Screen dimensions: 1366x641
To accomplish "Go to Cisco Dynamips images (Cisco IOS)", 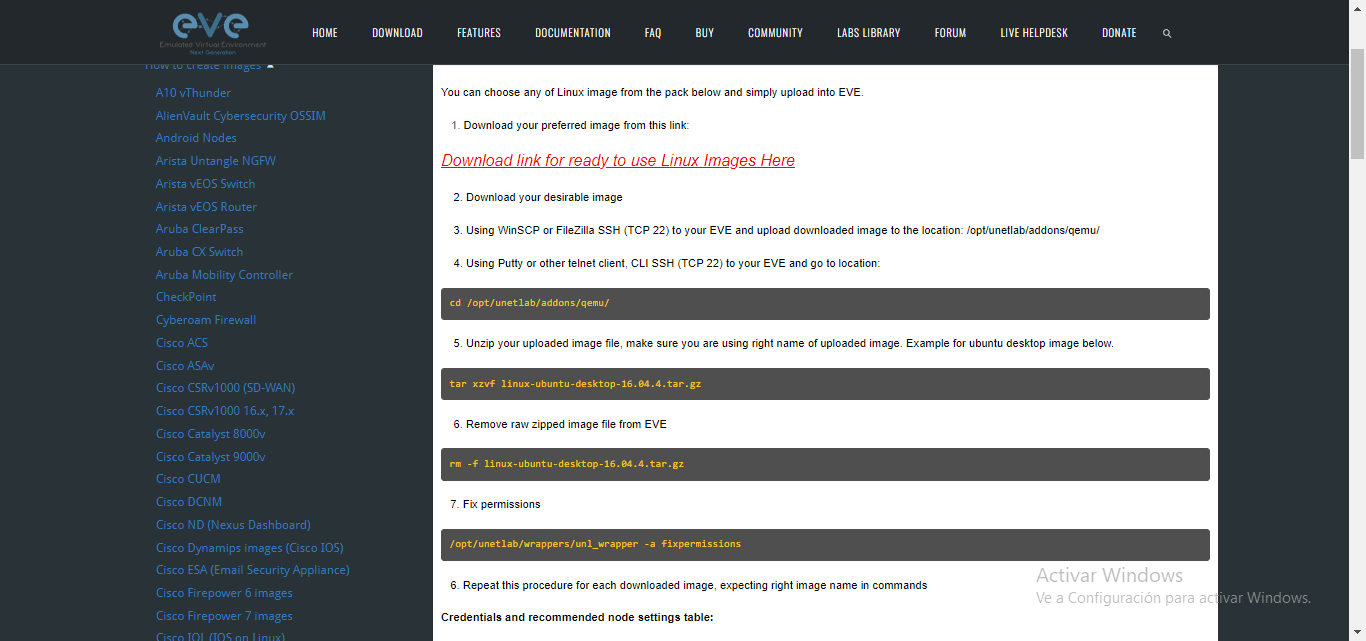I will pyautogui.click(x=249, y=548).
